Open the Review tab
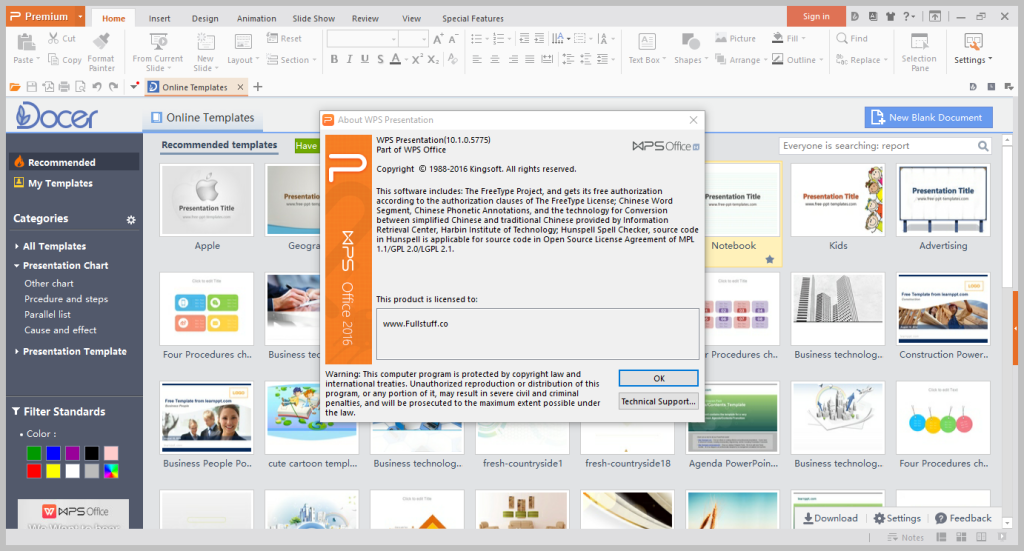 [x=365, y=18]
